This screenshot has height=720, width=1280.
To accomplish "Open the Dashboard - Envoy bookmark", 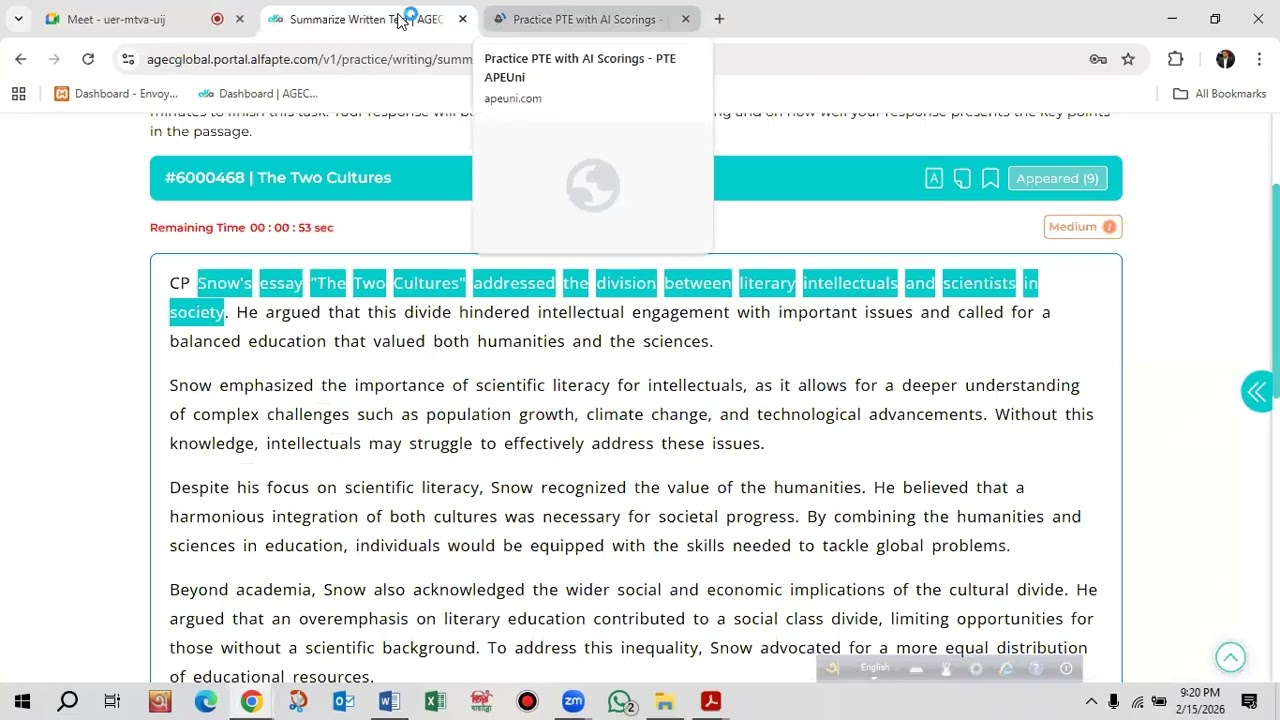I will [116, 93].
